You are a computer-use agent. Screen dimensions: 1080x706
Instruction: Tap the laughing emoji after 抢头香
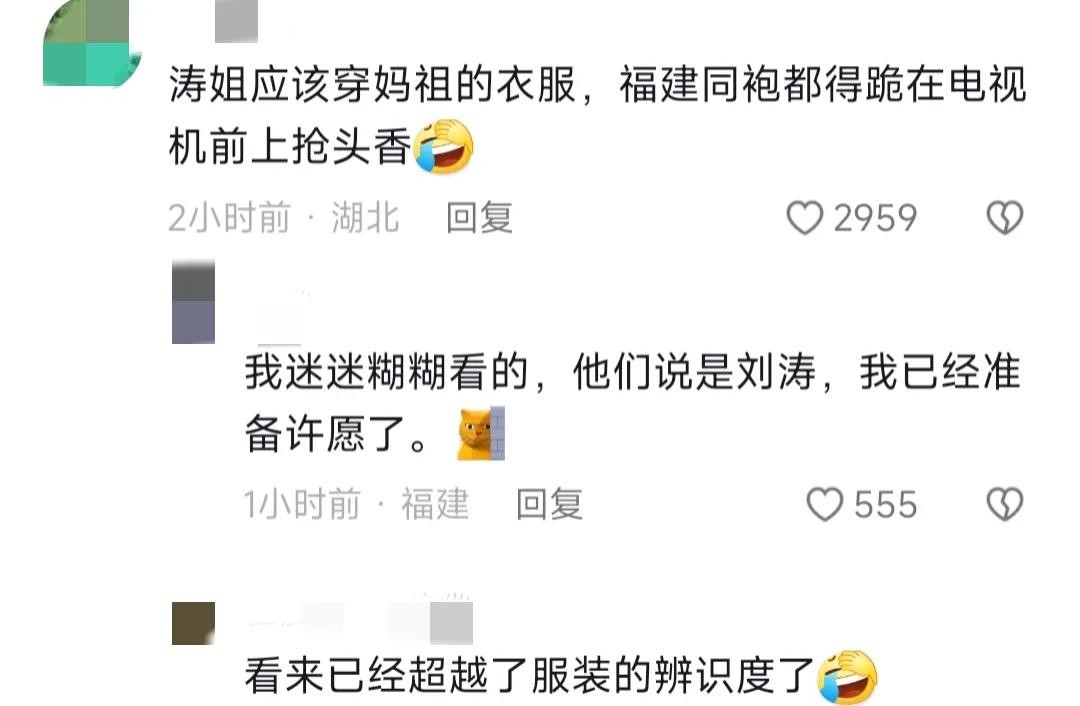point(444,146)
